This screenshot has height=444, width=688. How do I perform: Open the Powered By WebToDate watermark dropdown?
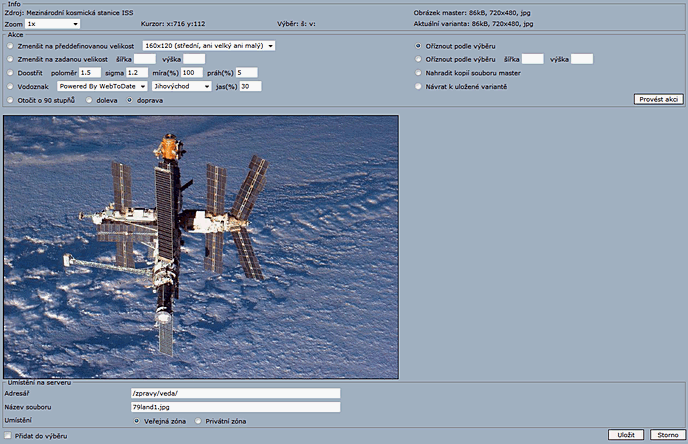tap(102, 86)
